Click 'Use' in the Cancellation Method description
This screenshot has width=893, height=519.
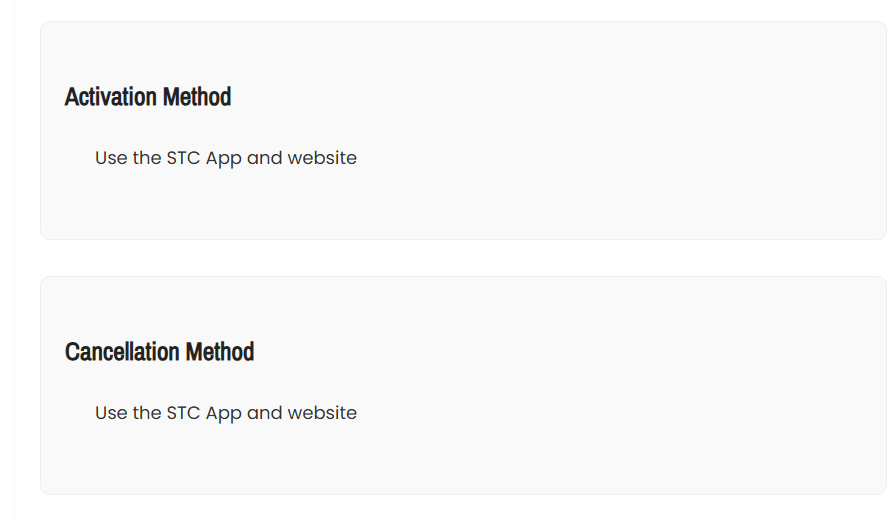[111, 413]
